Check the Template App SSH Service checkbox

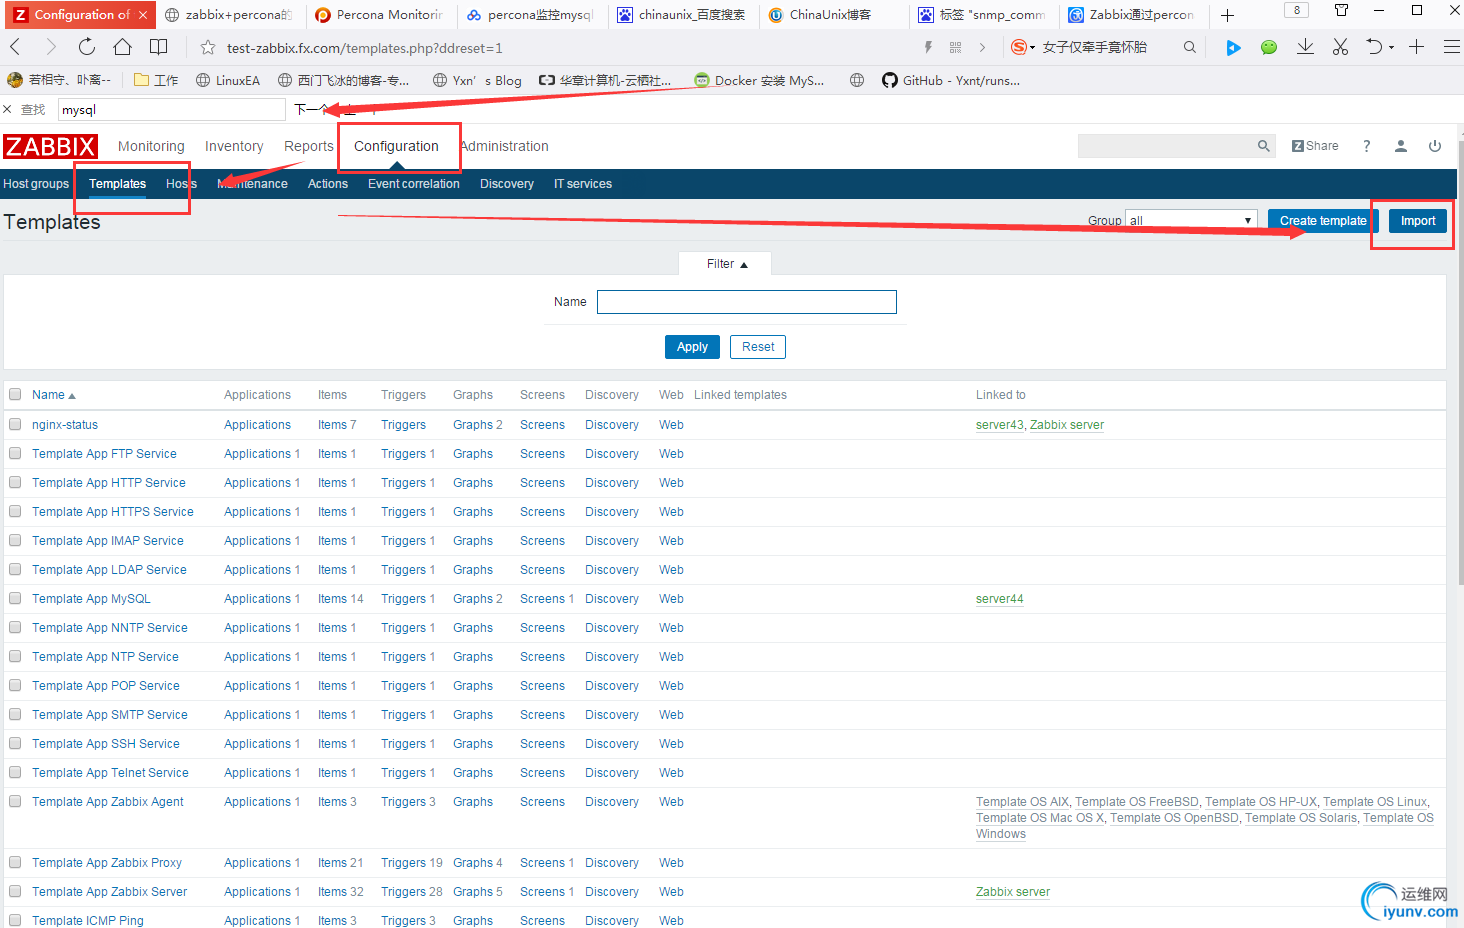15,743
